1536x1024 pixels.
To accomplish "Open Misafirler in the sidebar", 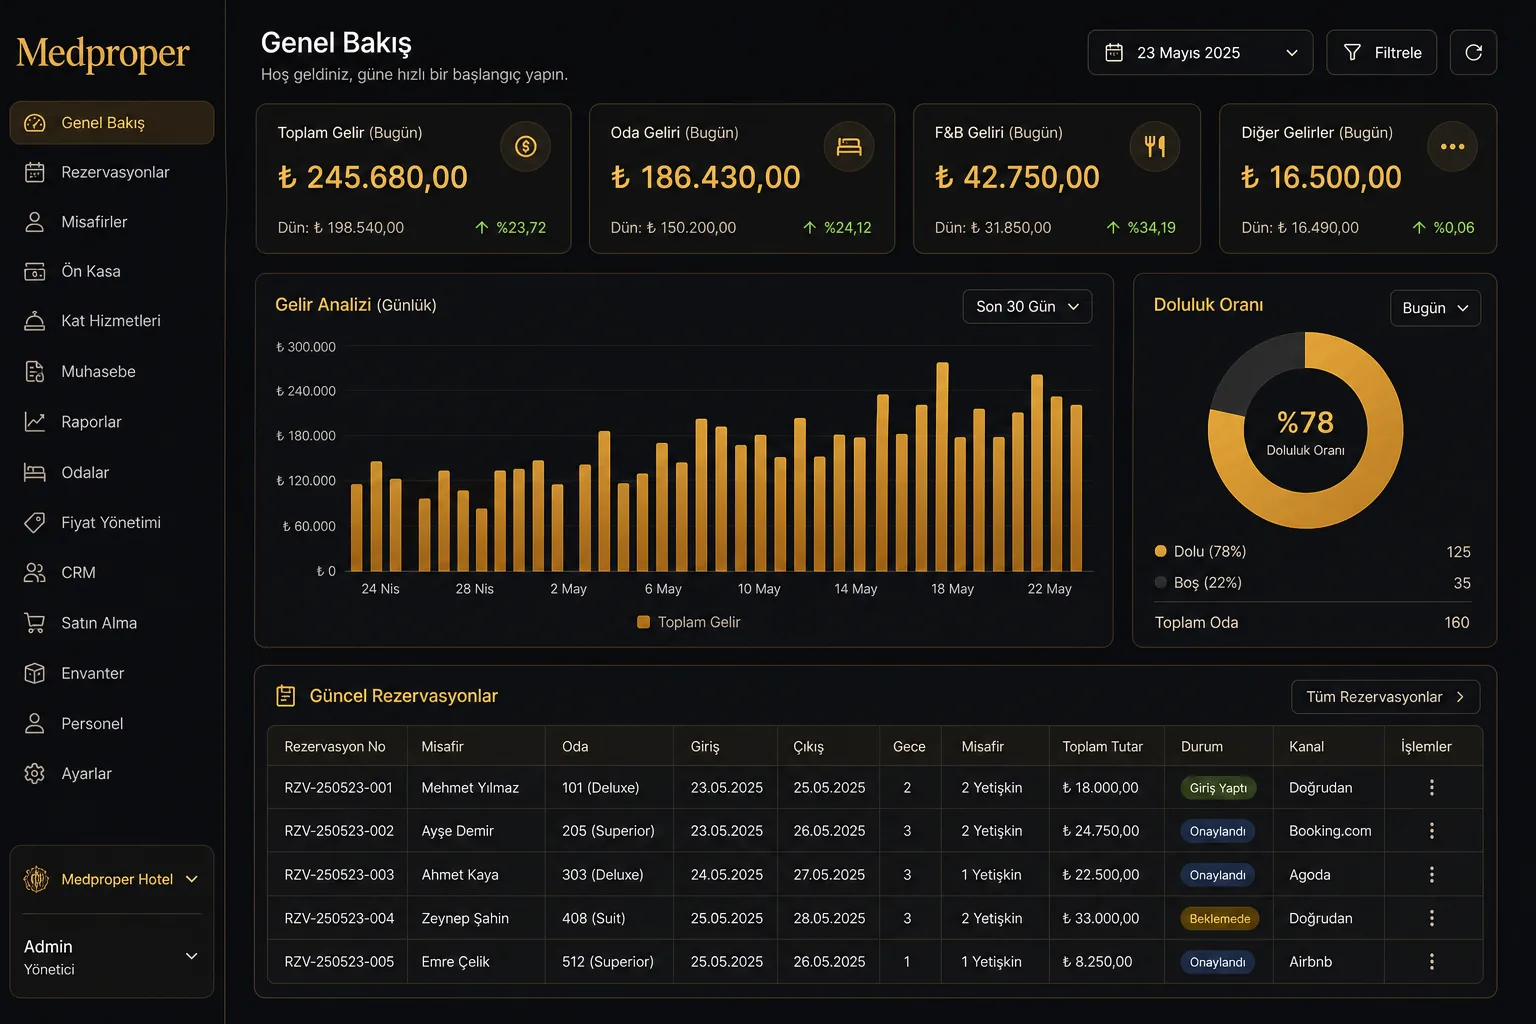I will tap(112, 222).
